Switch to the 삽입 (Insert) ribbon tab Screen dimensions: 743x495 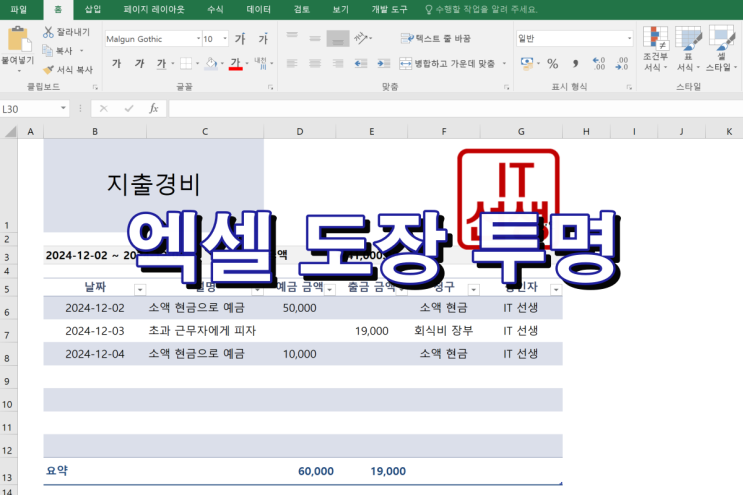coord(93,9)
